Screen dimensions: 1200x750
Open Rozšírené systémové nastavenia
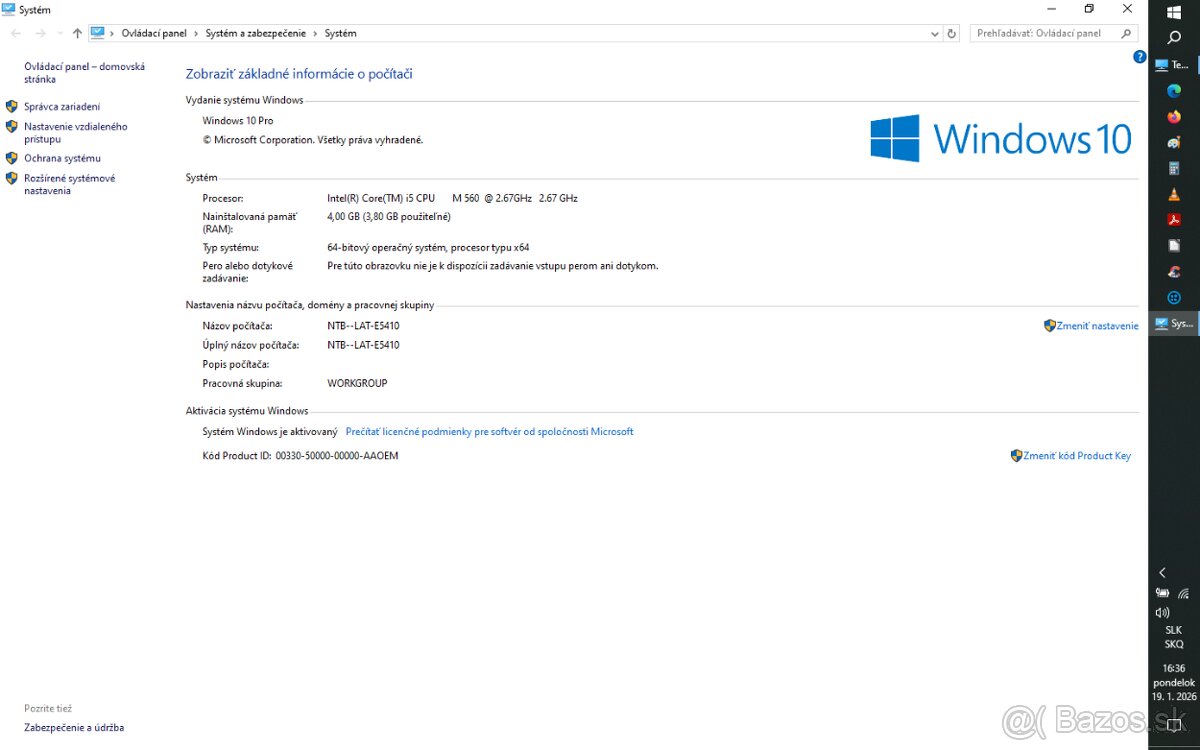pos(70,184)
